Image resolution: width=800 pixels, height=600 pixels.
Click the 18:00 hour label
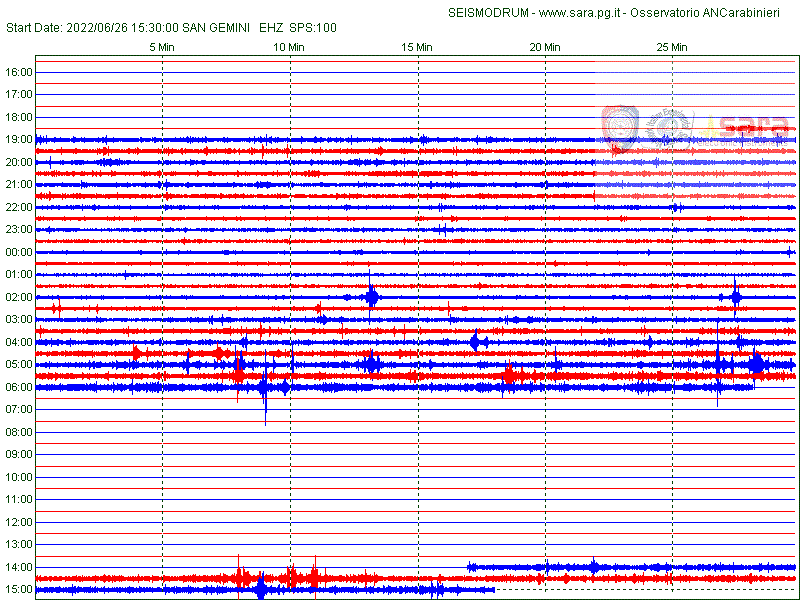click(19, 117)
